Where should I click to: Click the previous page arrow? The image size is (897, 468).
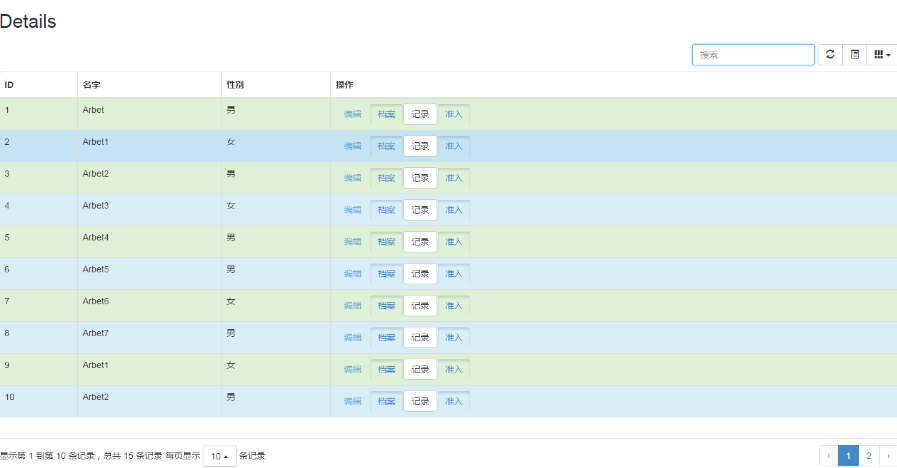[x=828, y=456]
